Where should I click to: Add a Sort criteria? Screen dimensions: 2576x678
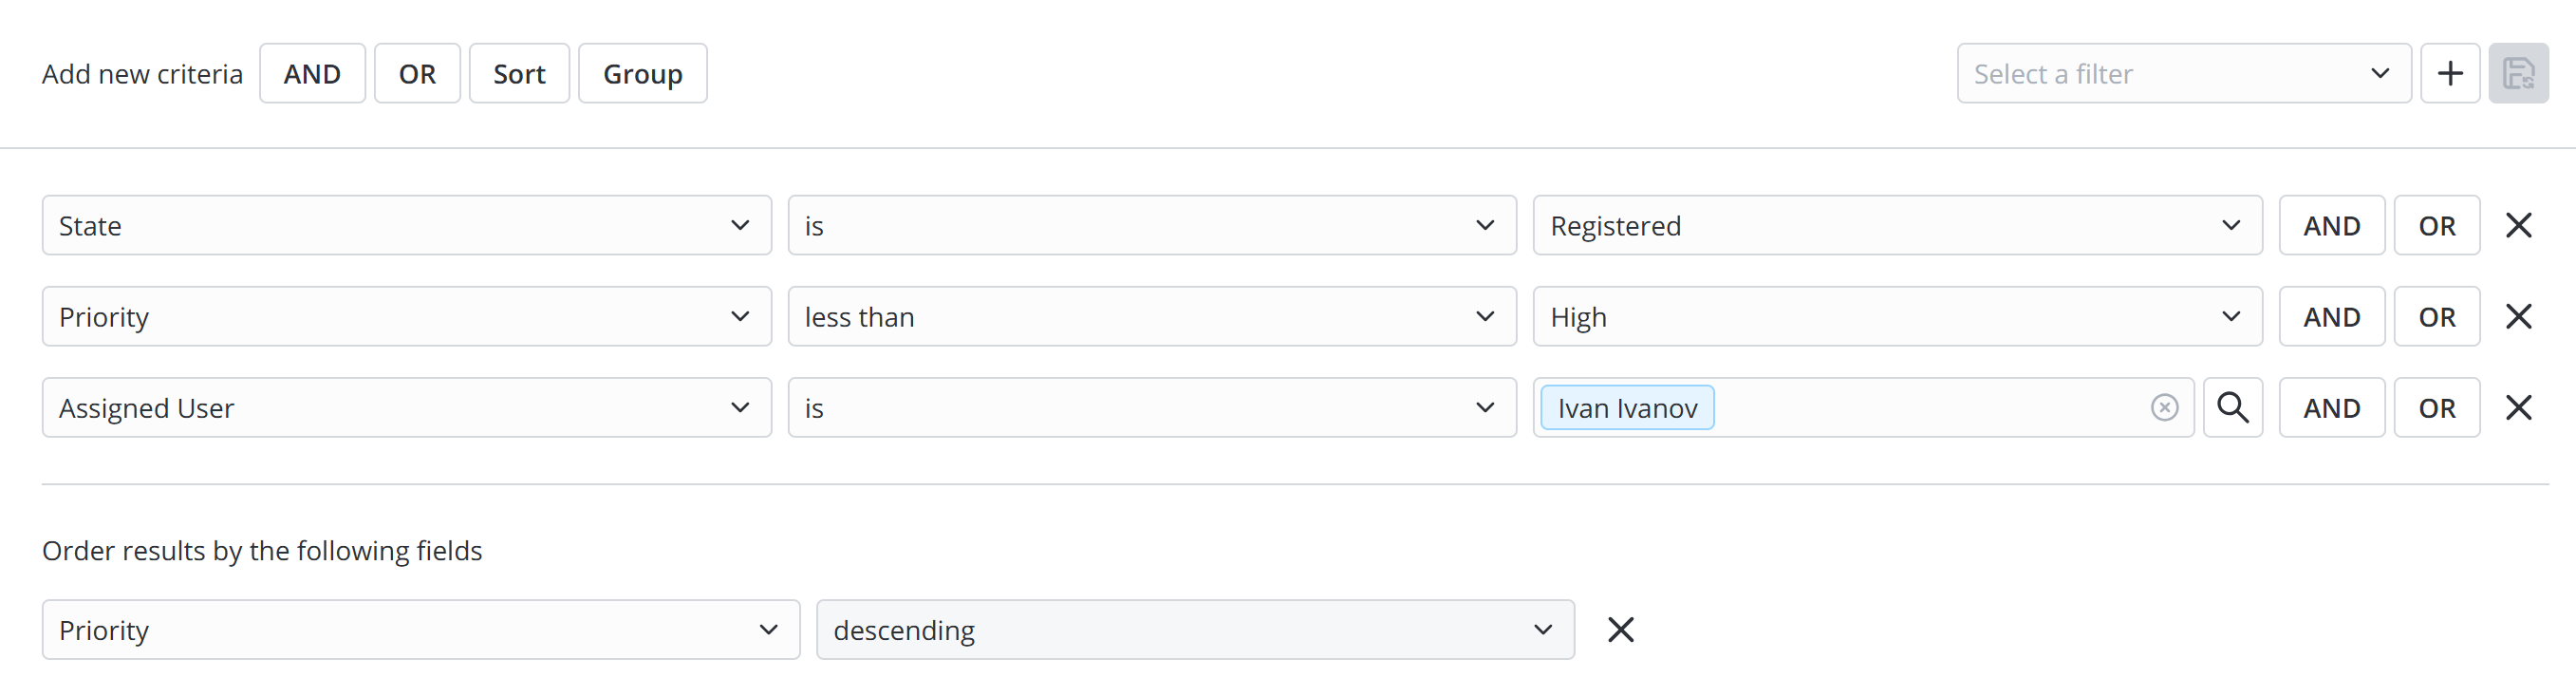tap(519, 73)
